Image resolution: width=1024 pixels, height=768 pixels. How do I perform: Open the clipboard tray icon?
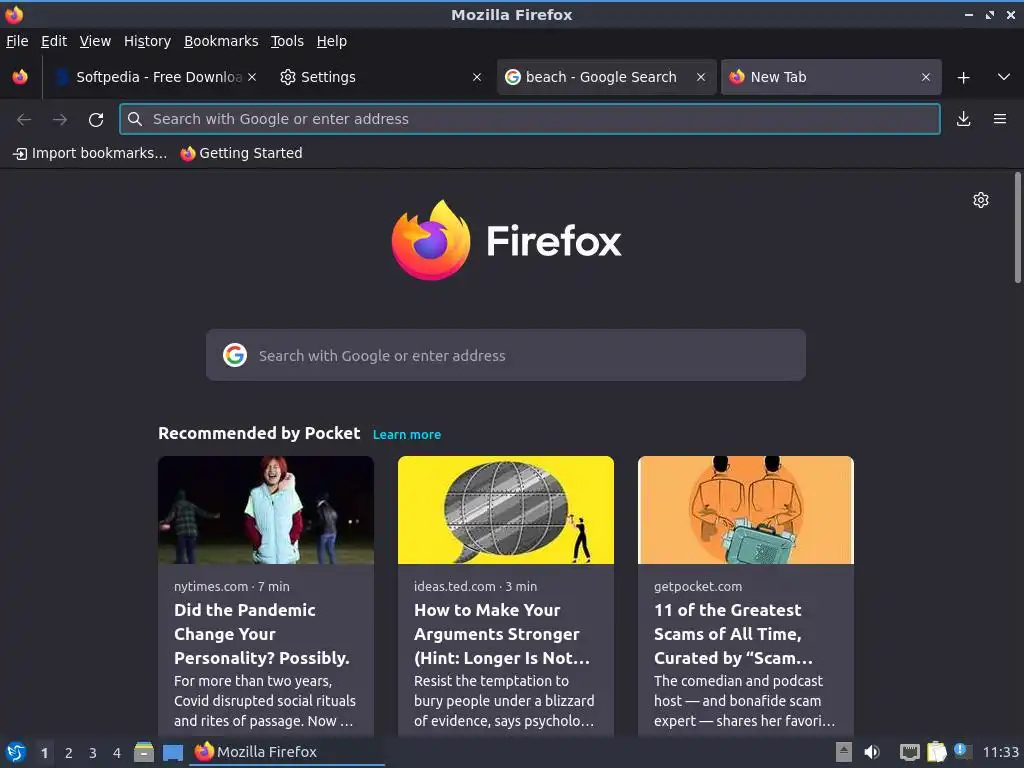pos(936,752)
